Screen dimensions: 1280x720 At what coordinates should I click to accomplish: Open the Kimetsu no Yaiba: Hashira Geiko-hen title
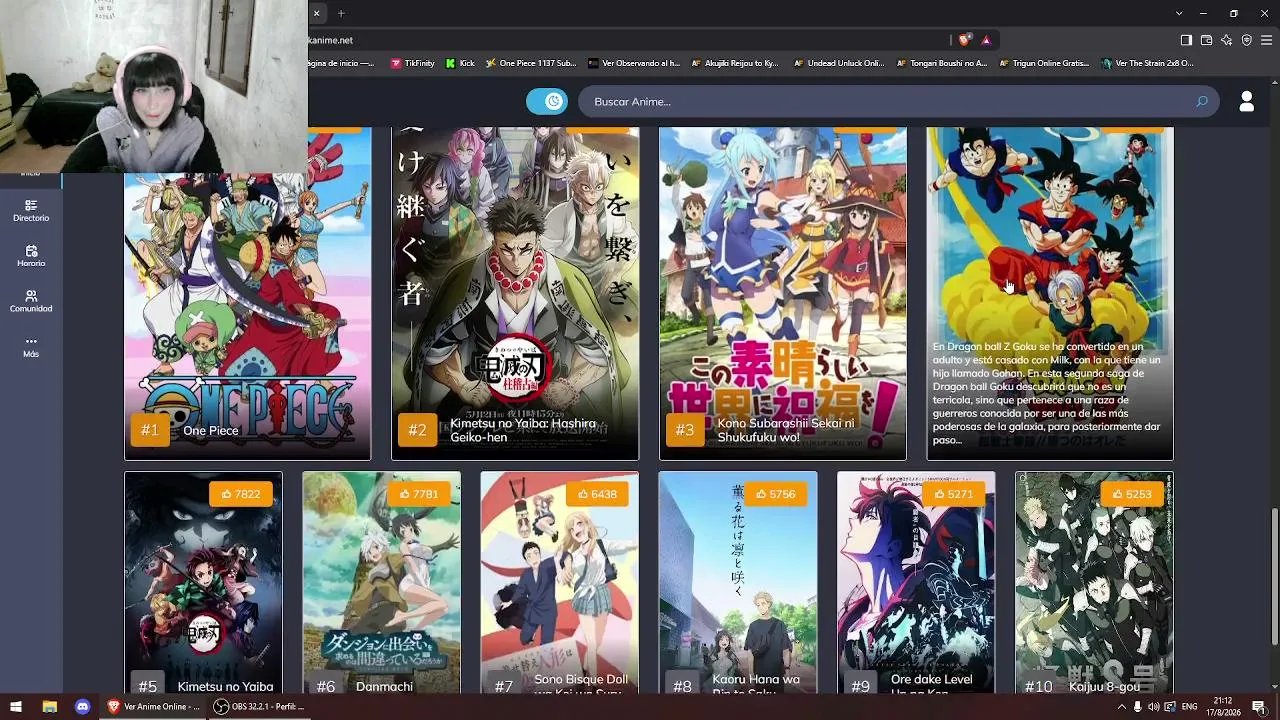click(523, 430)
